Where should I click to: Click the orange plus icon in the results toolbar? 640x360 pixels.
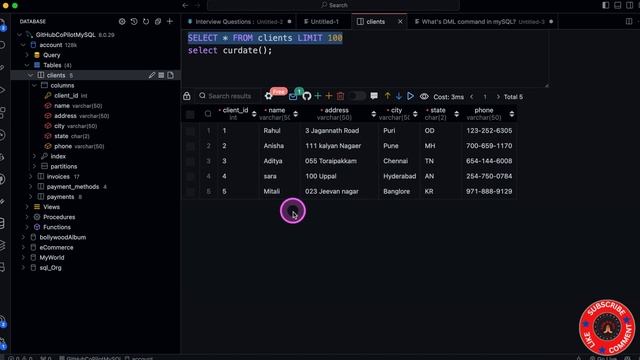point(329,96)
